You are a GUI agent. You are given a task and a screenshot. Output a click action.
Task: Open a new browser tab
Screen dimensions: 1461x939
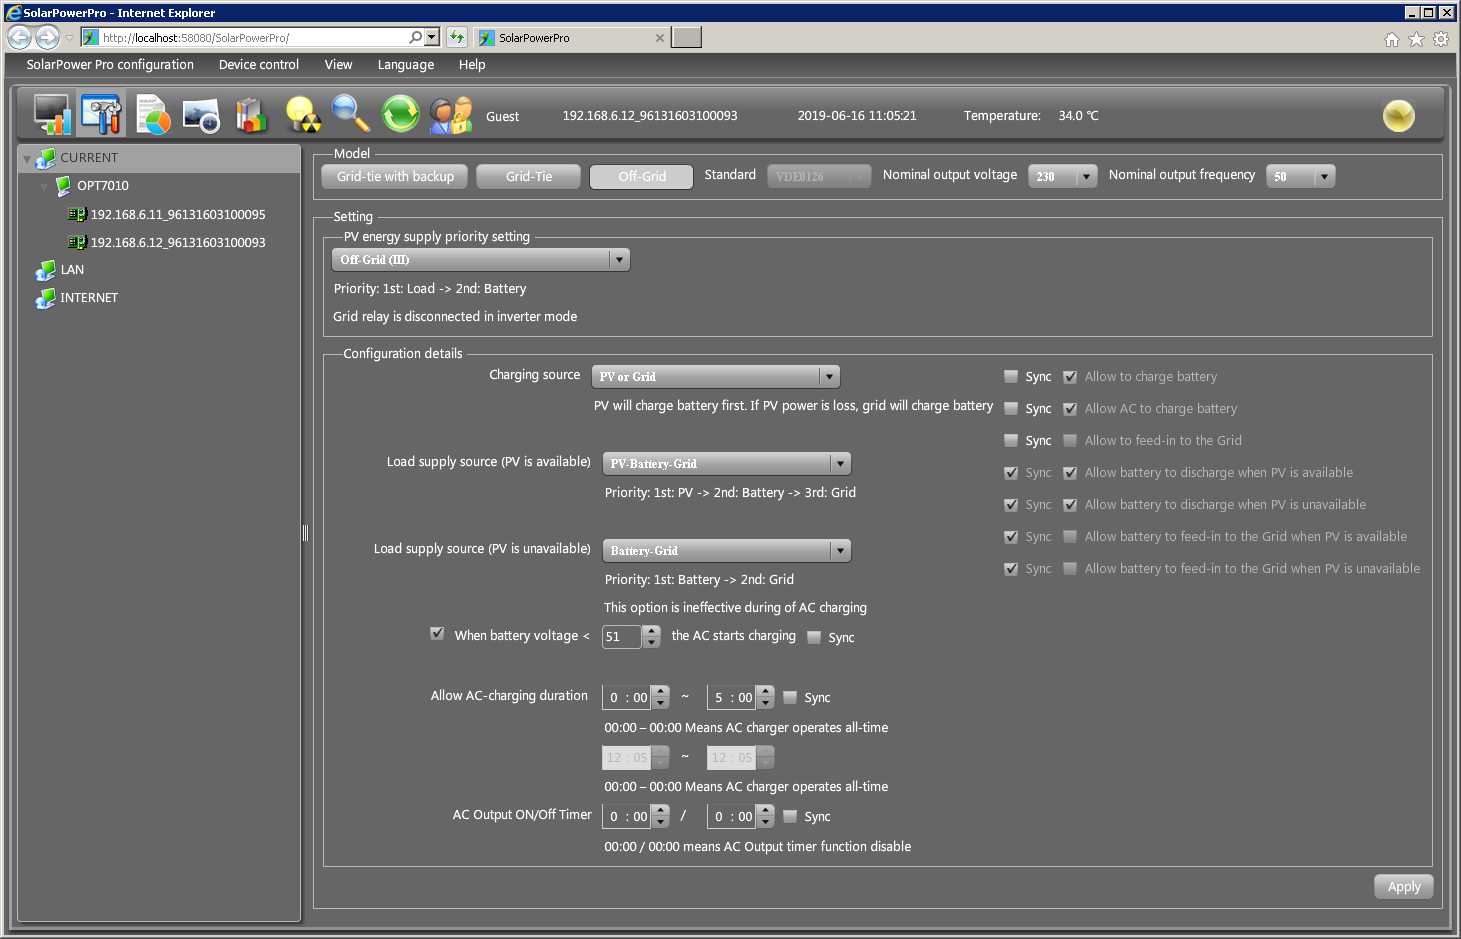[686, 37]
